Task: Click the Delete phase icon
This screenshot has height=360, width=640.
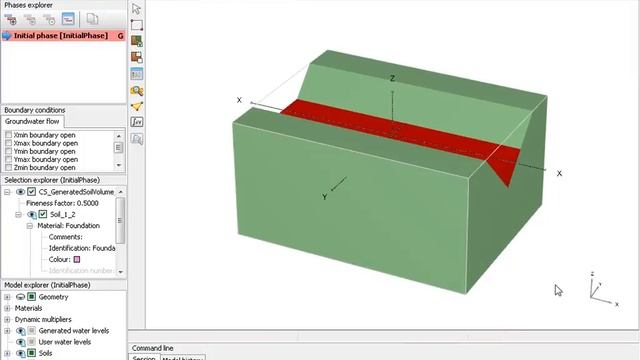Action: pos(49,19)
